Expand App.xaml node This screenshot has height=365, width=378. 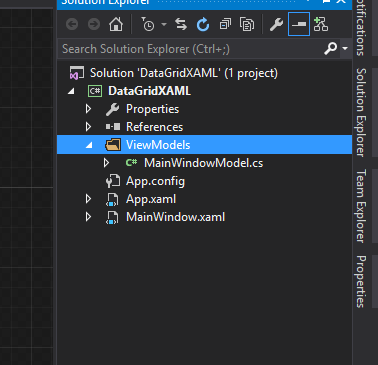click(88, 199)
